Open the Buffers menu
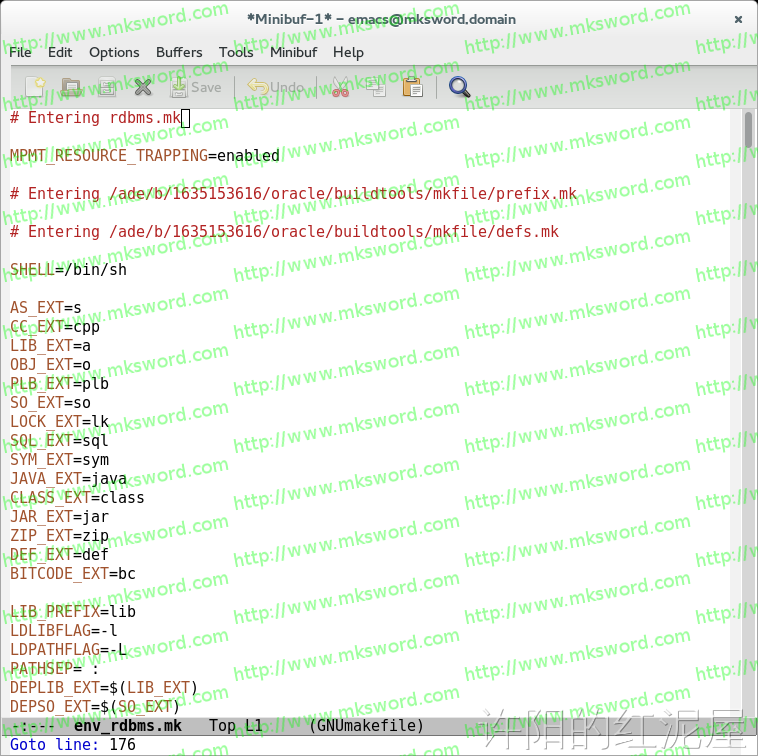This screenshot has height=756, width=758. pyautogui.click(x=179, y=52)
